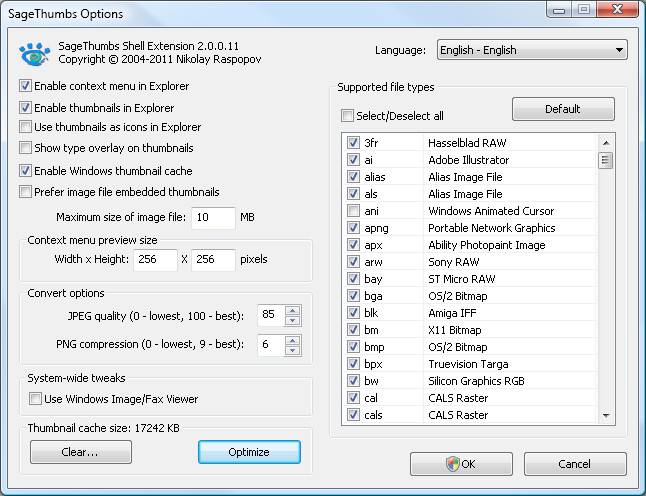Uncheck the bmp file type checkbox
This screenshot has width=646, height=496.
(x=353, y=347)
